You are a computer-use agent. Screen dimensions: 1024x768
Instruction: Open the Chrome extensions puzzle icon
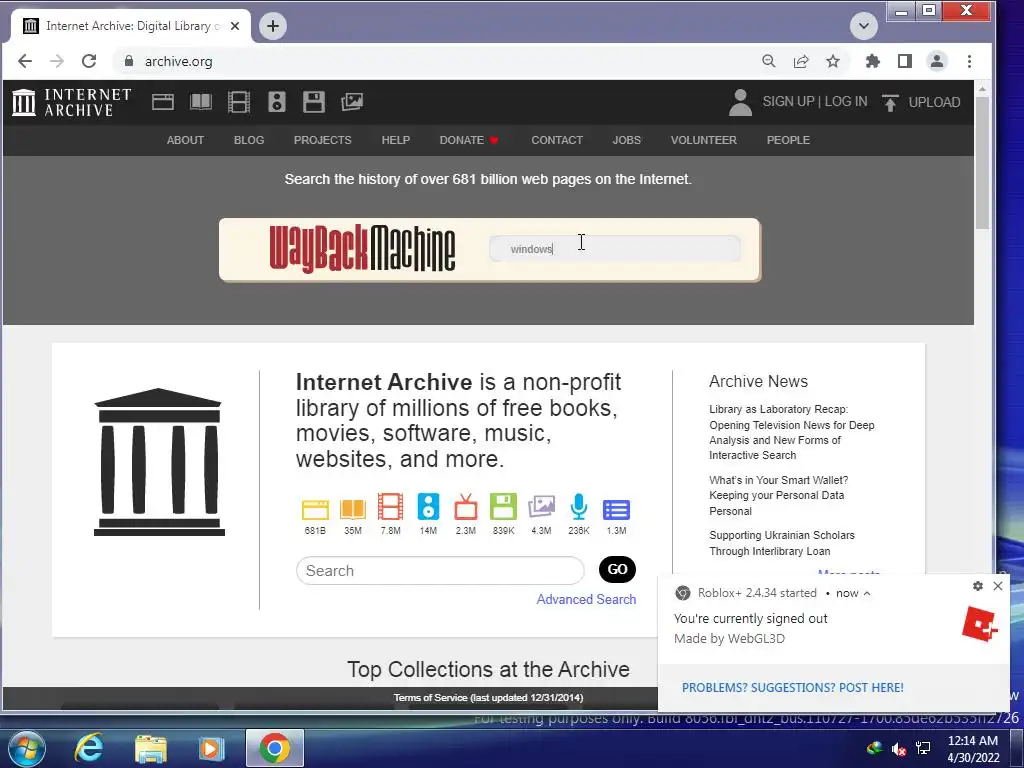[872, 61]
